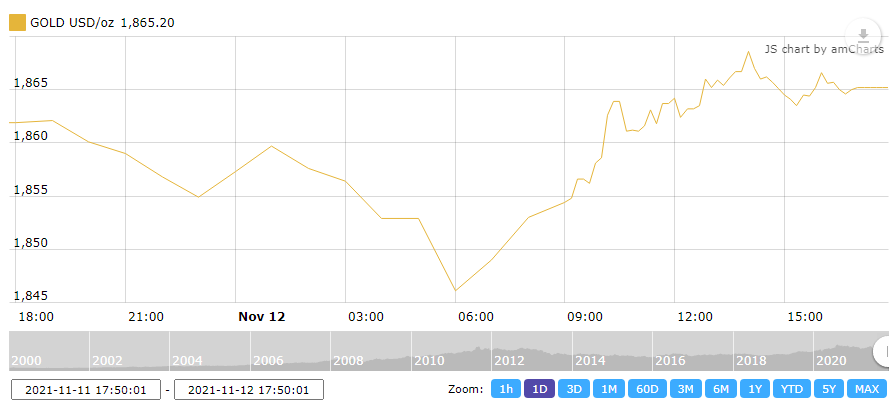Click 2012 on the timeline scrollbar
The width and height of the screenshot is (894, 409).
pos(508,361)
